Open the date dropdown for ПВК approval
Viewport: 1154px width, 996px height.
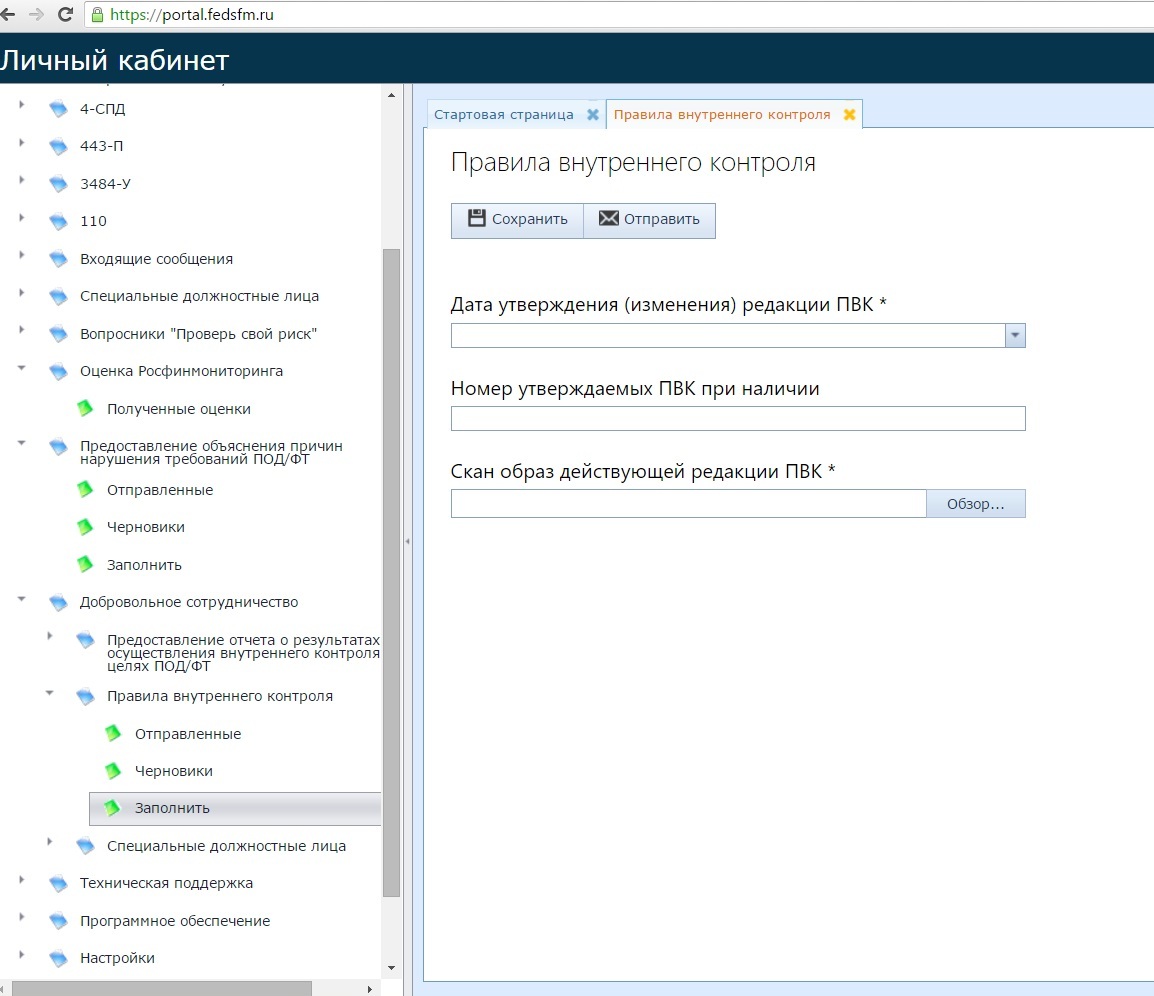coord(1015,336)
